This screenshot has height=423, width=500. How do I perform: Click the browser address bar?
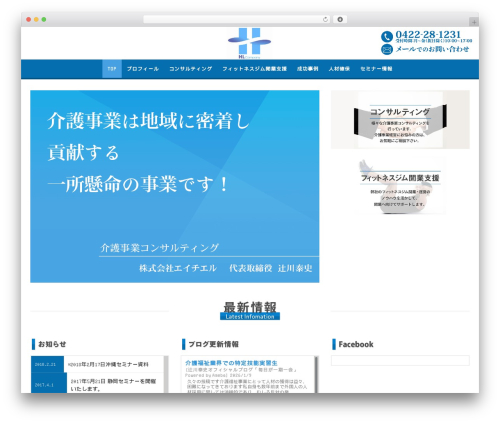(237, 20)
